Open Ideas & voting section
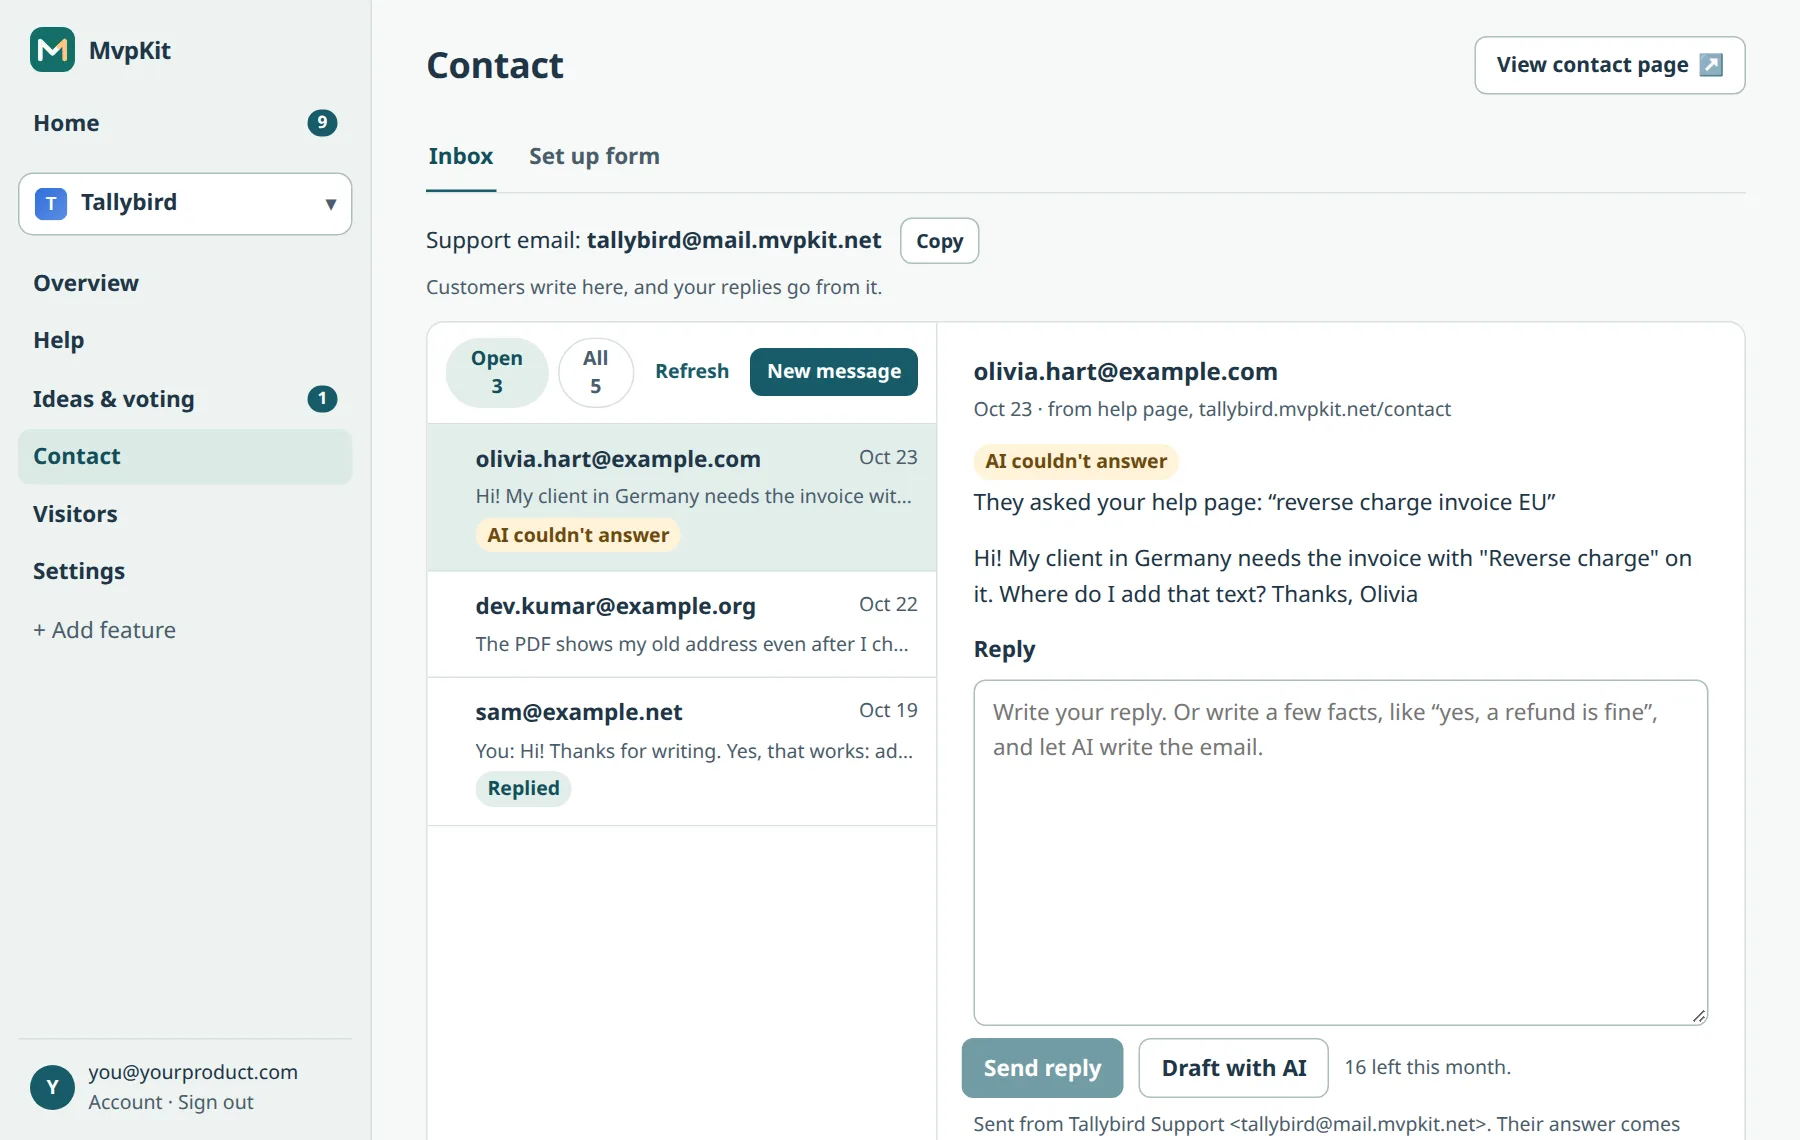The image size is (1800, 1140). tap(185, 399)
